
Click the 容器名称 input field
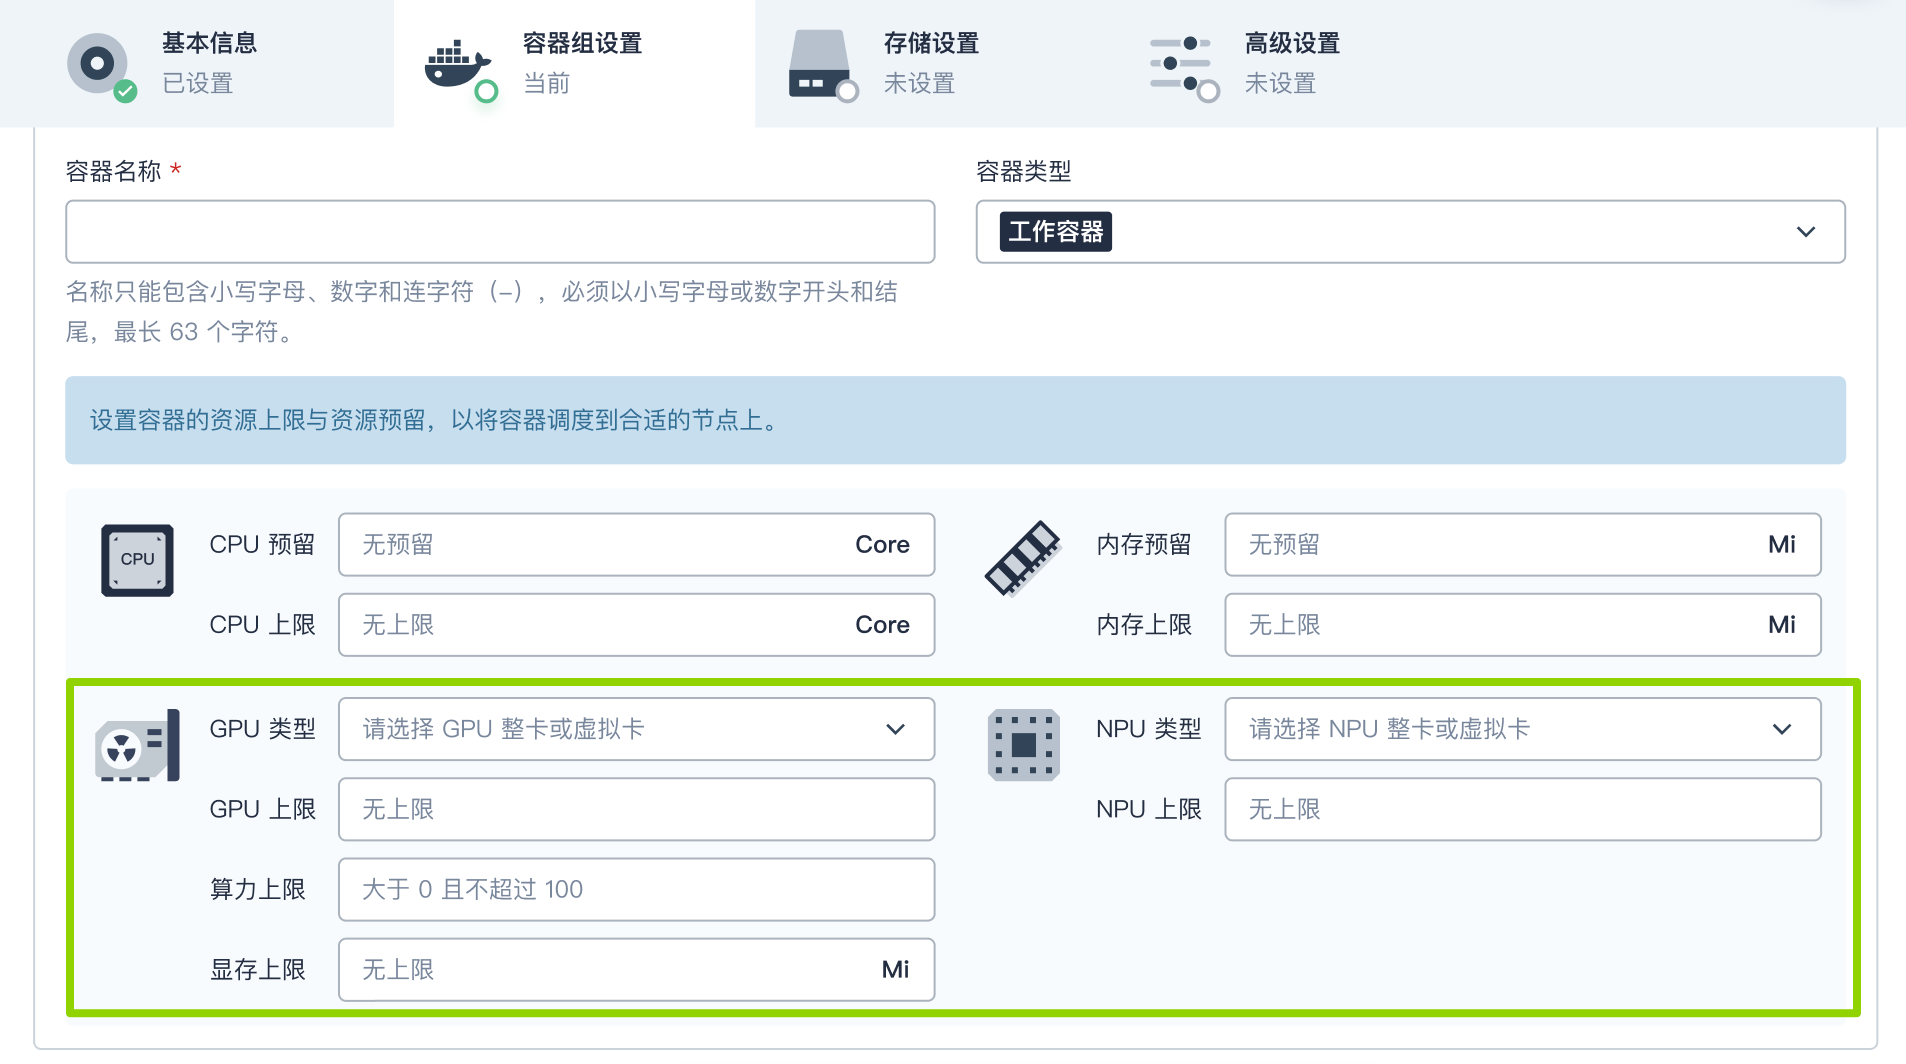pos(500,231)
